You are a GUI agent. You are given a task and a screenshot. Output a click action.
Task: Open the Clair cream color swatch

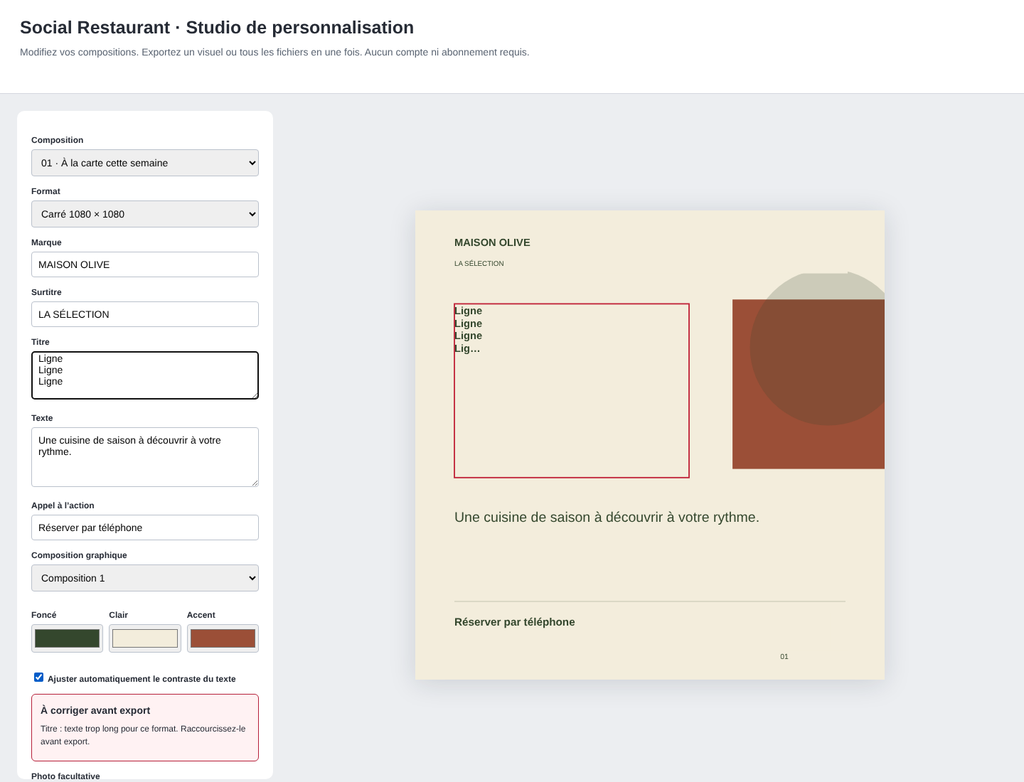(x=145, y=638)
